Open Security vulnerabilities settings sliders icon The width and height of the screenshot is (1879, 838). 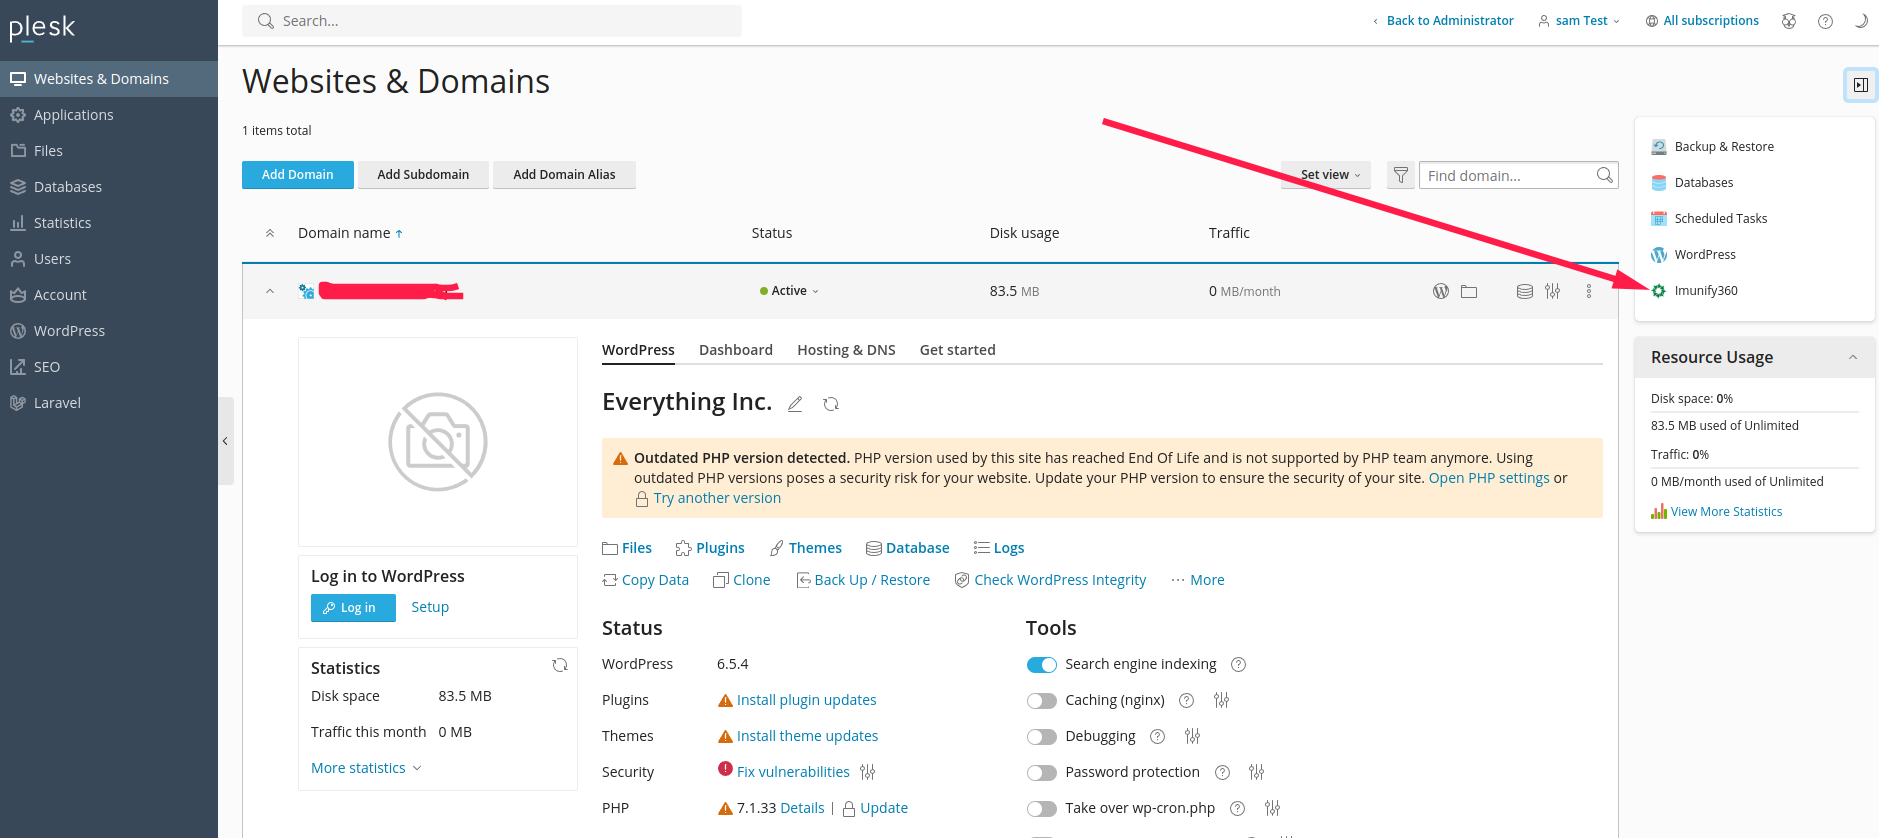pyautogui.click(x=868, y=772)
